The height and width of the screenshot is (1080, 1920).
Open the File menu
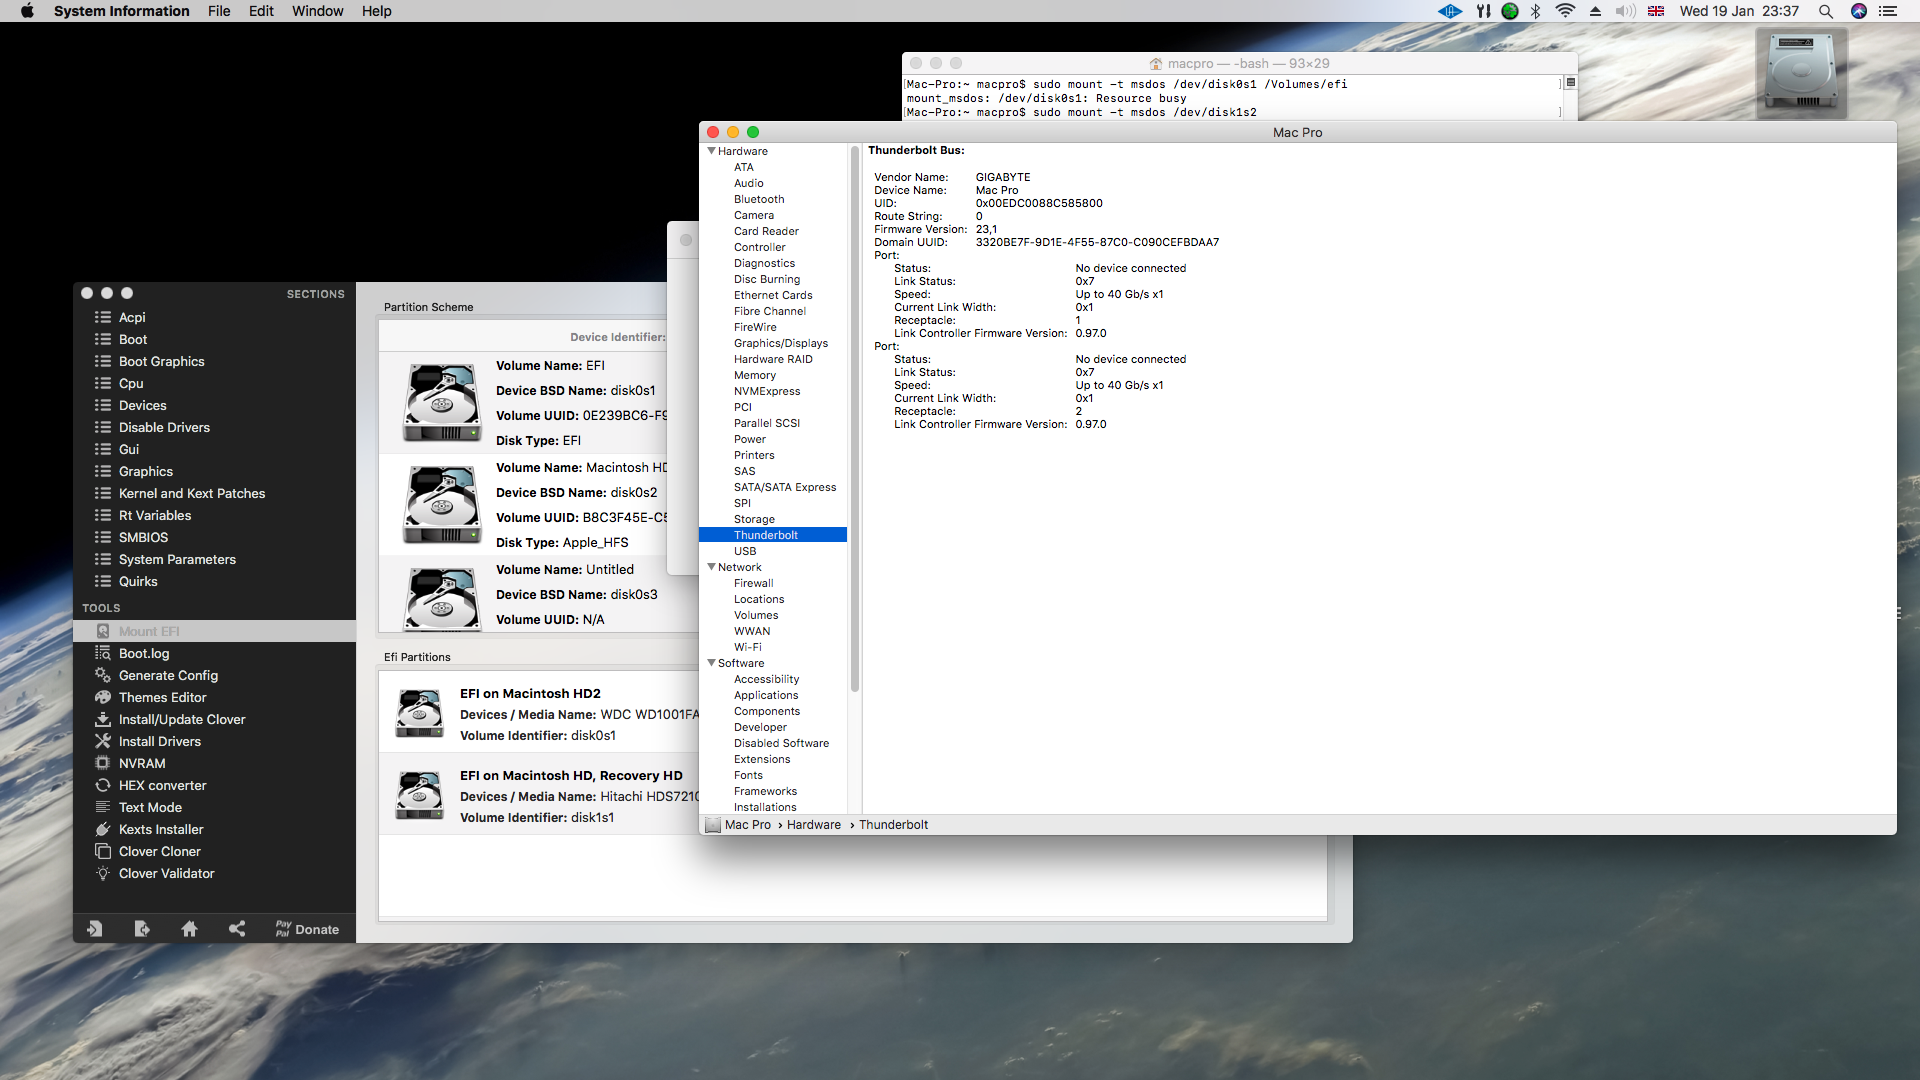click(219, 11)
